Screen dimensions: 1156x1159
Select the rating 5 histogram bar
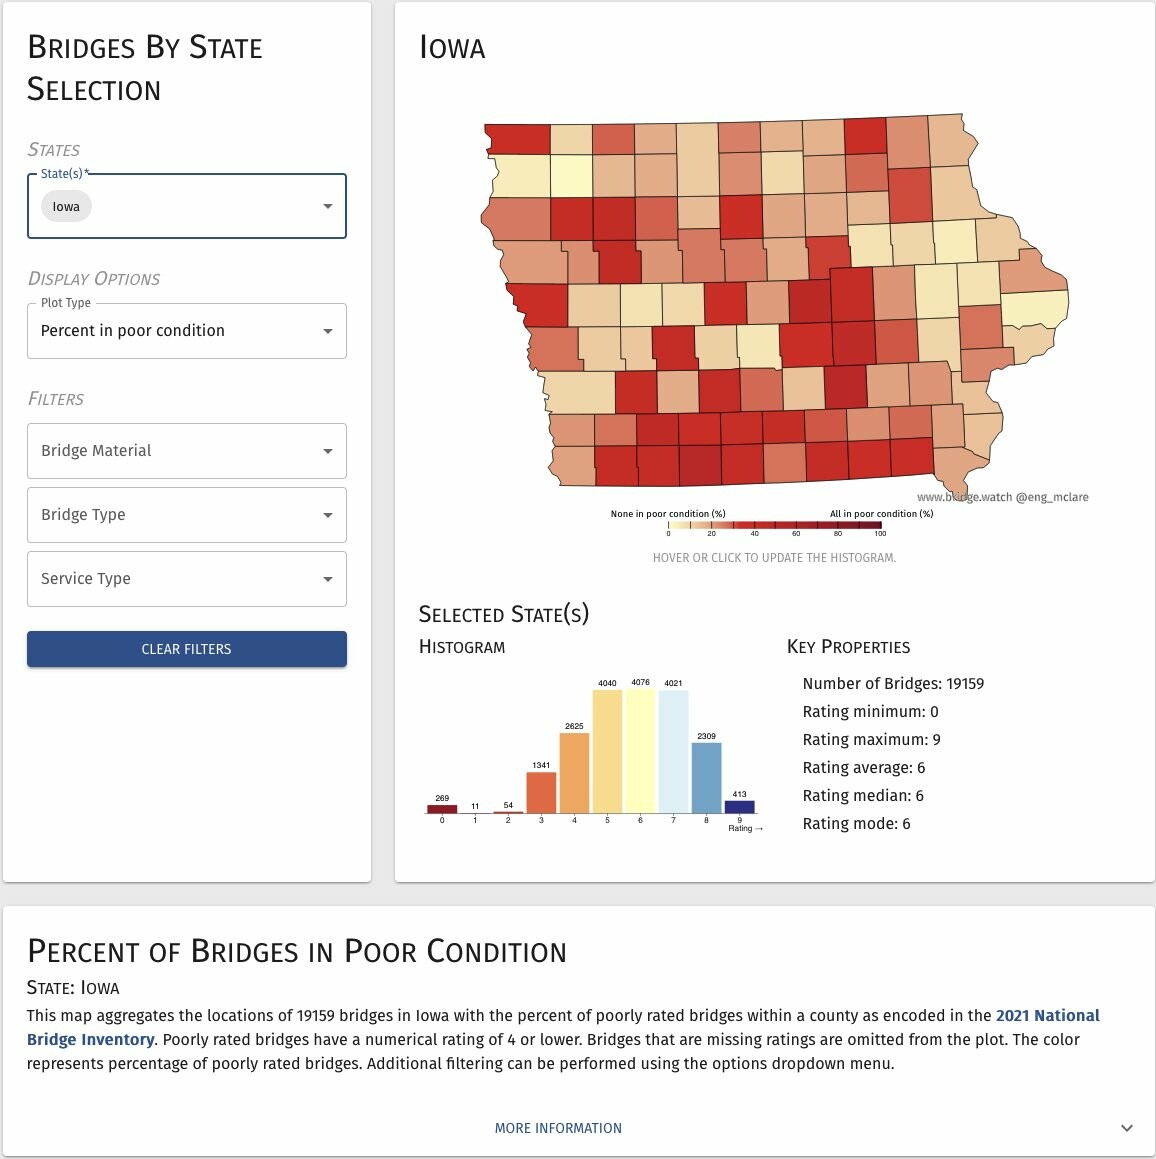tap(607, 751)
